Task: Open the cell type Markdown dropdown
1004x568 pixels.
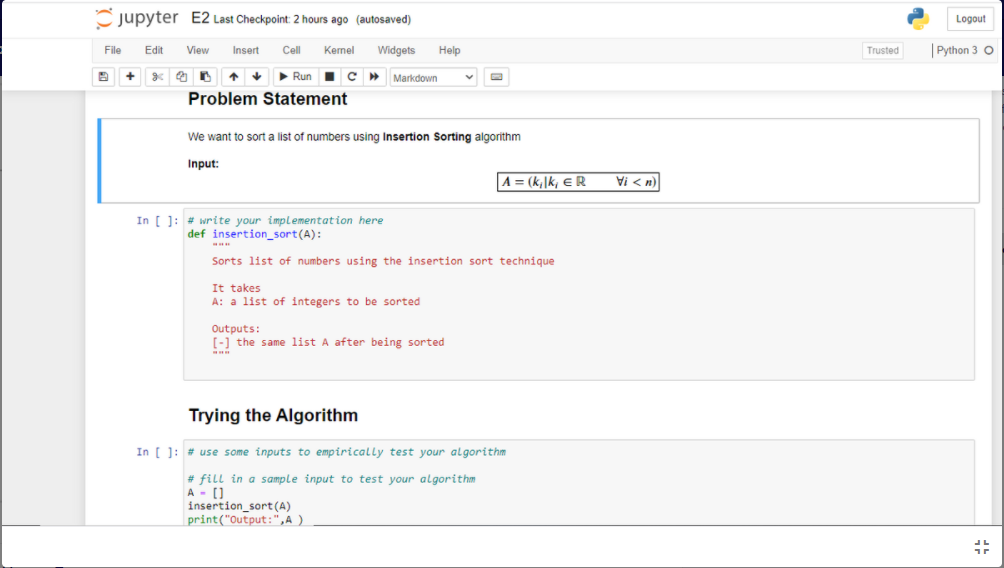Action: [433, 77]
